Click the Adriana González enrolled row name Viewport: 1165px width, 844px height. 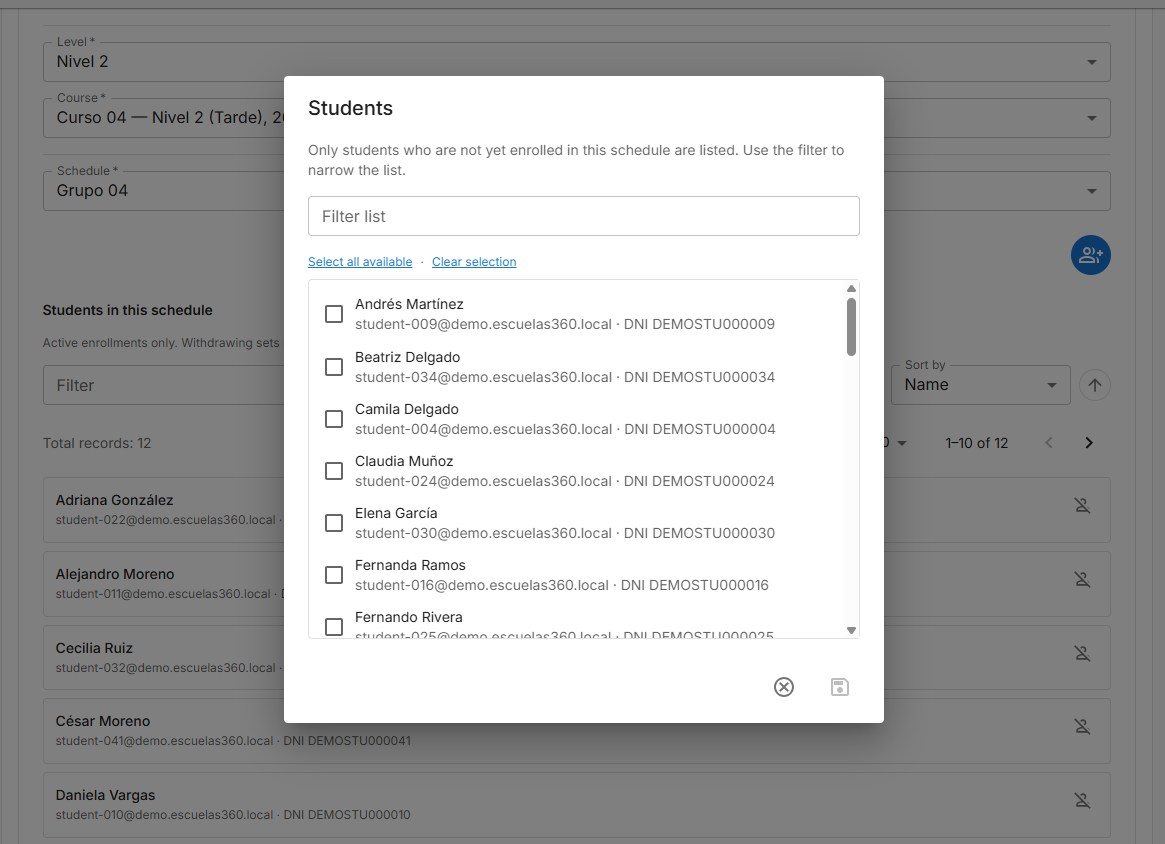coord(114,500)
